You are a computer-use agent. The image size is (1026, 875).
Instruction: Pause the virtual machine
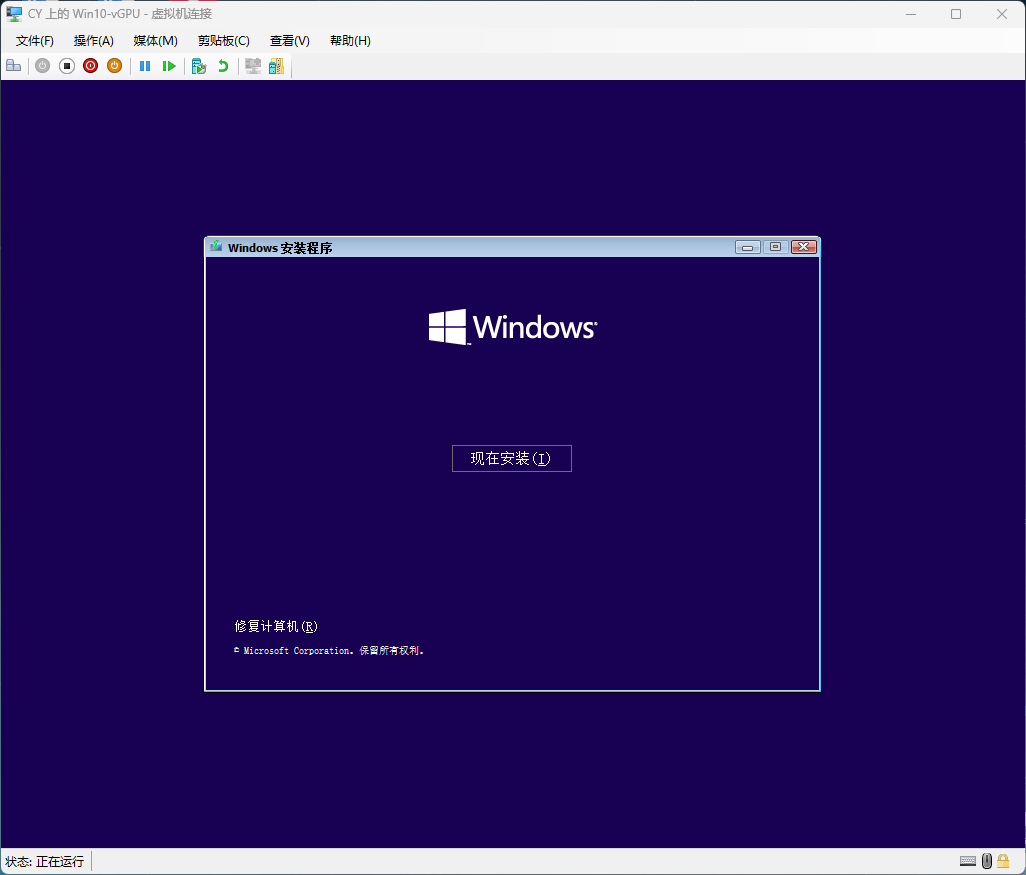pos(145,66)
